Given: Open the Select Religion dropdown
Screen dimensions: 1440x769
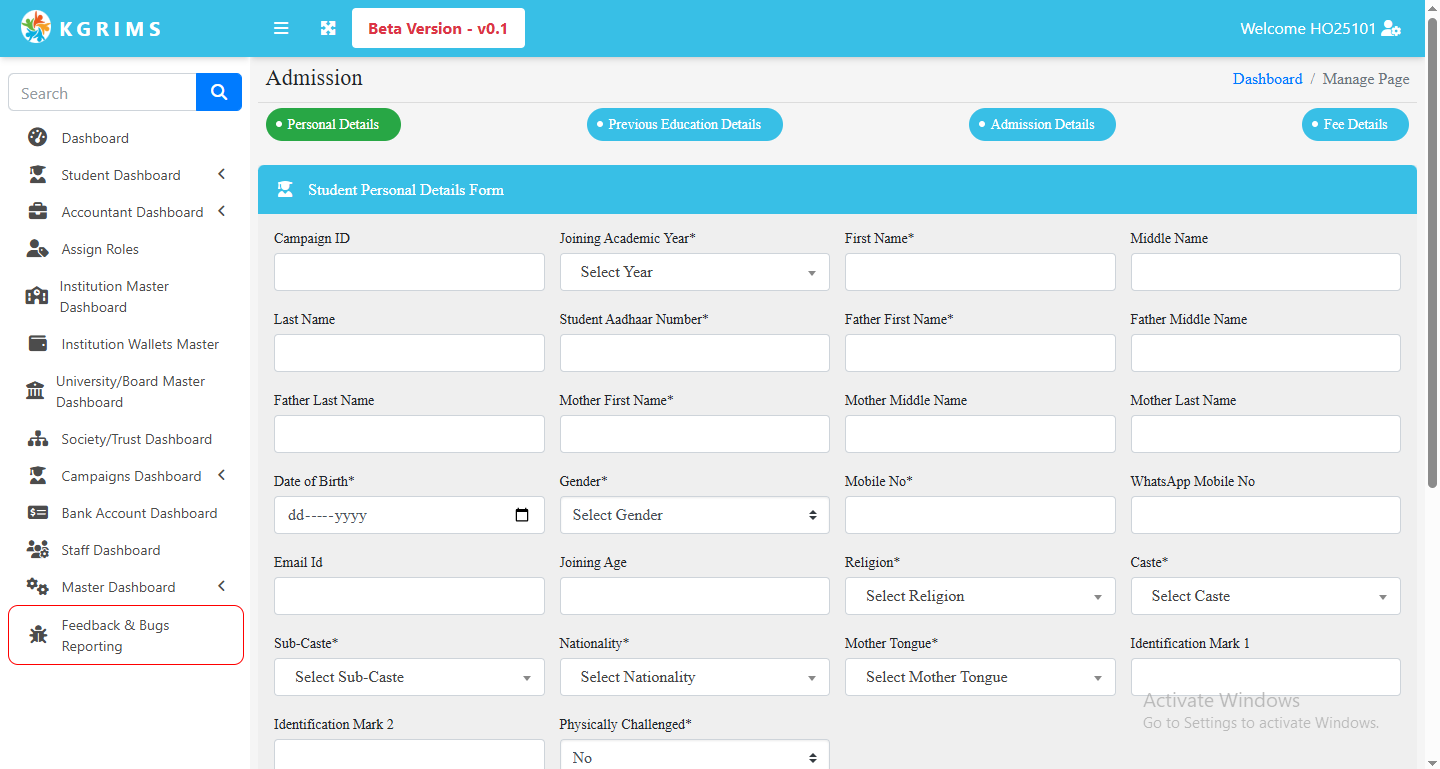Looking at the screenshot, I should (x=979, y=596).
